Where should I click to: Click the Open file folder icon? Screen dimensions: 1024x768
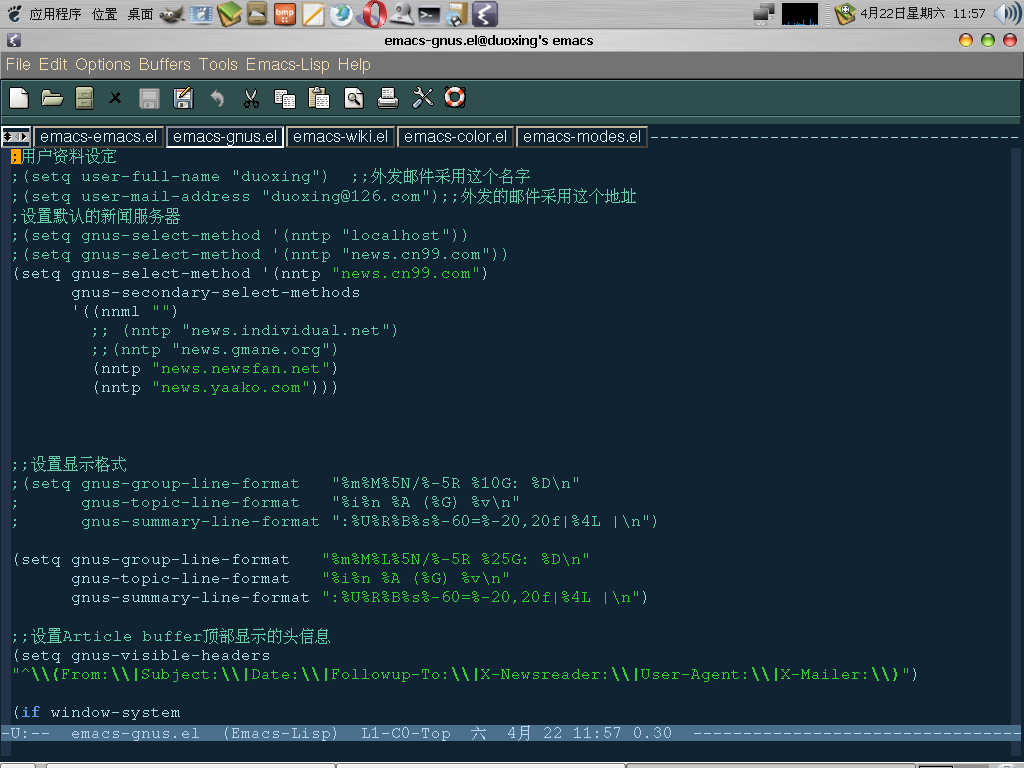[x=52, y=98]
